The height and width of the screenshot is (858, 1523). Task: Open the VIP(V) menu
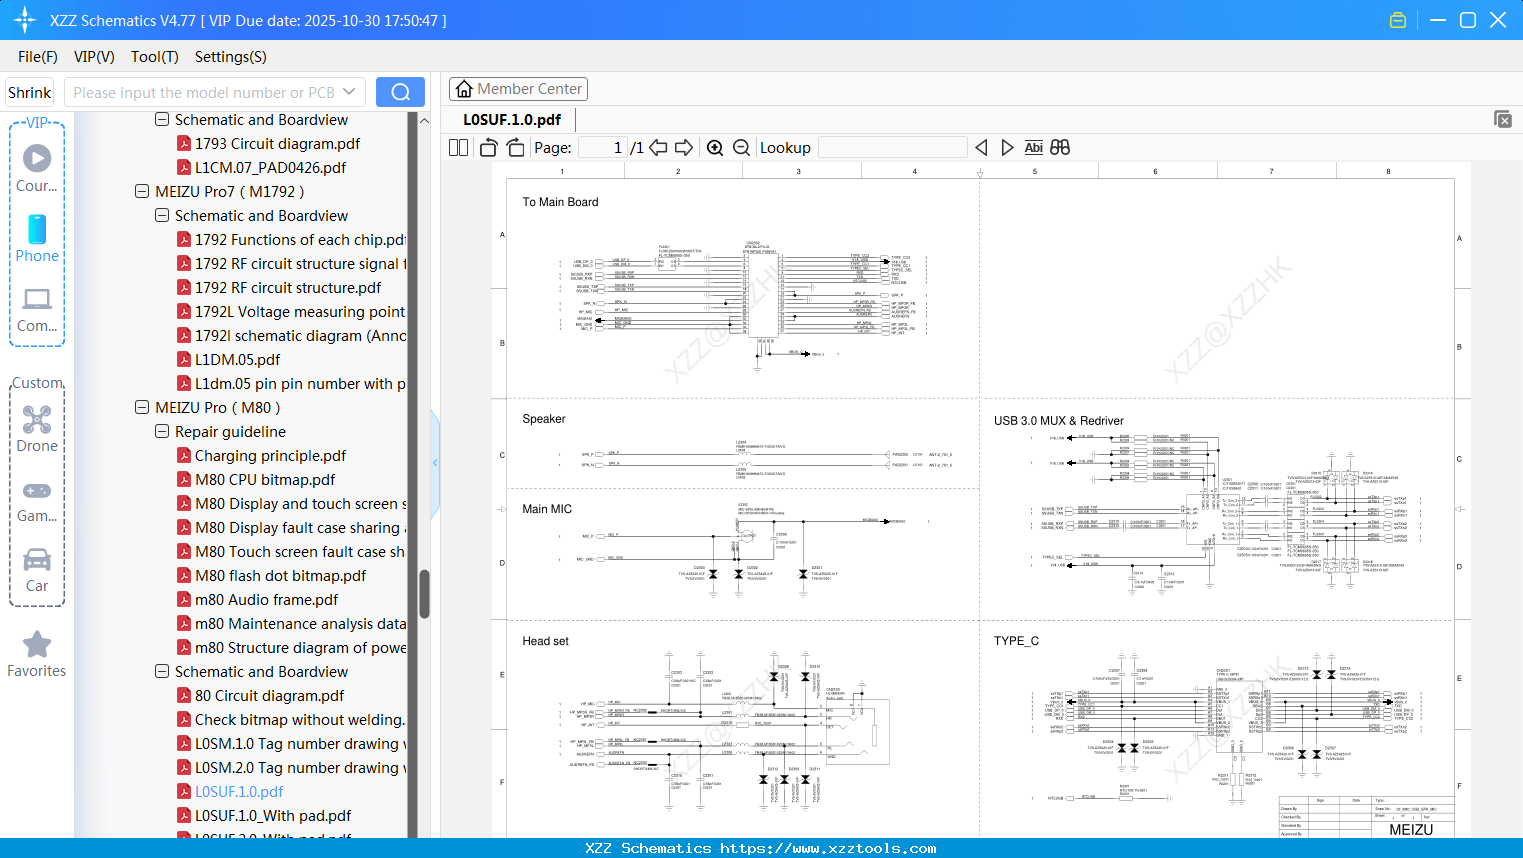click(x=94, y=57)
